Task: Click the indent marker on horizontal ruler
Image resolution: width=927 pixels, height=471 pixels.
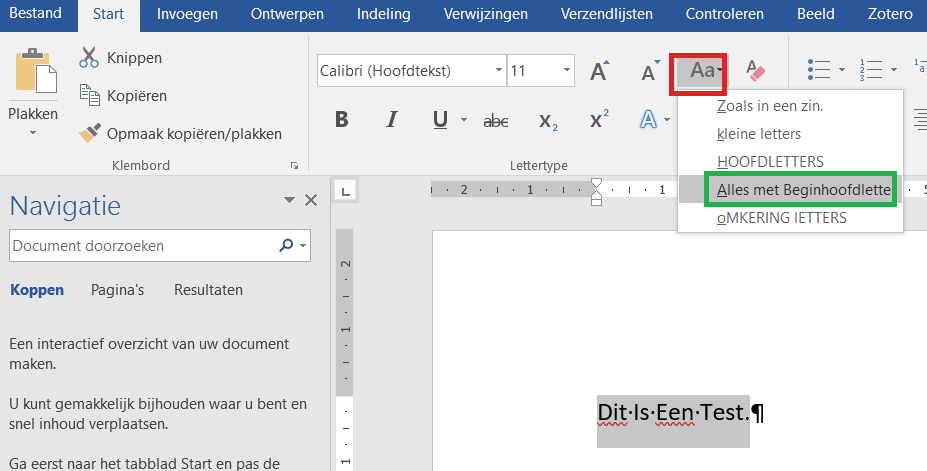Action: click(x=597, y=191)
